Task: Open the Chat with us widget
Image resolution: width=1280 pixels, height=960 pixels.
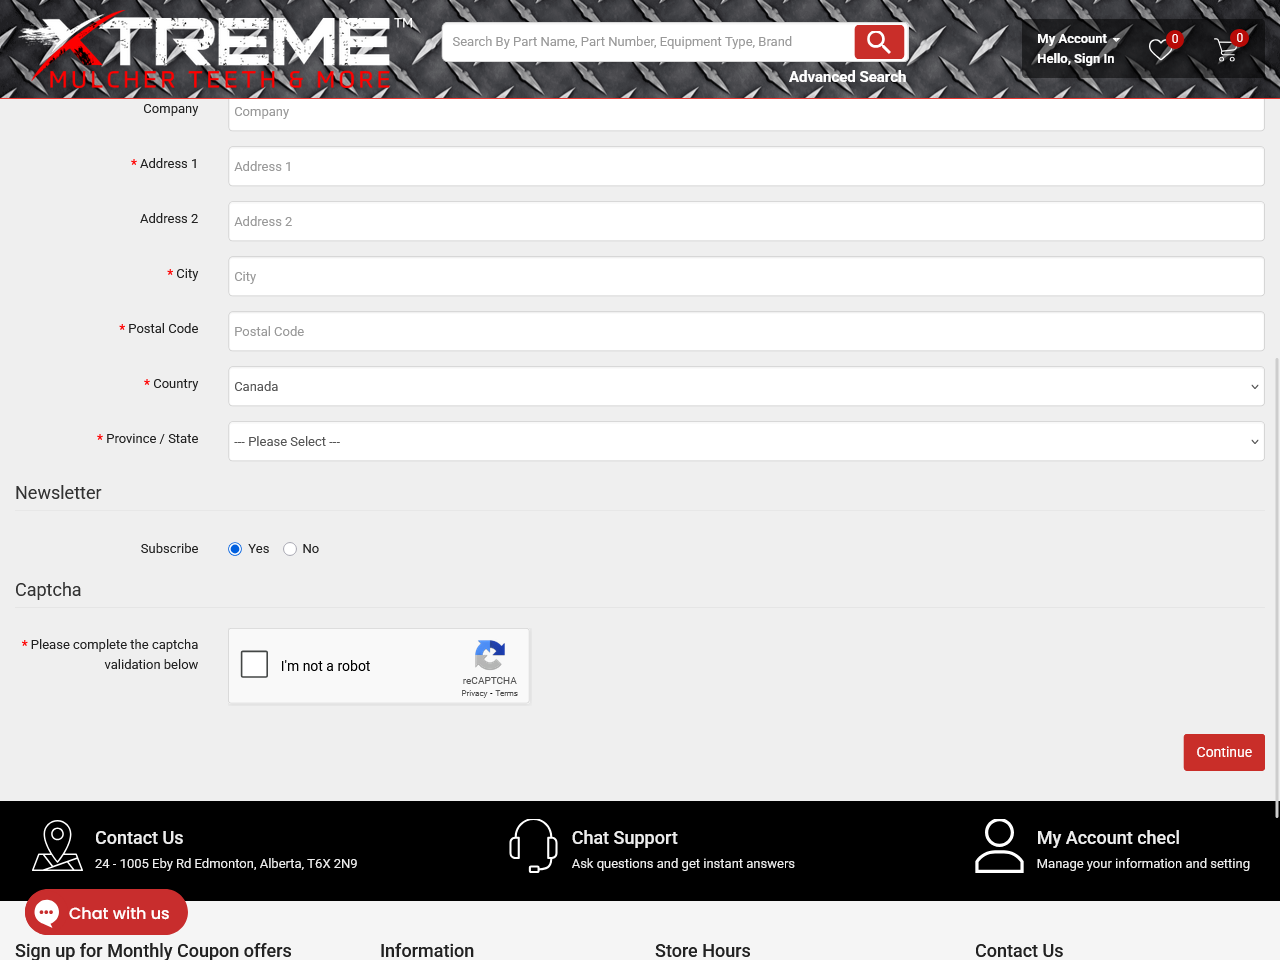Action: click(106, 913)
